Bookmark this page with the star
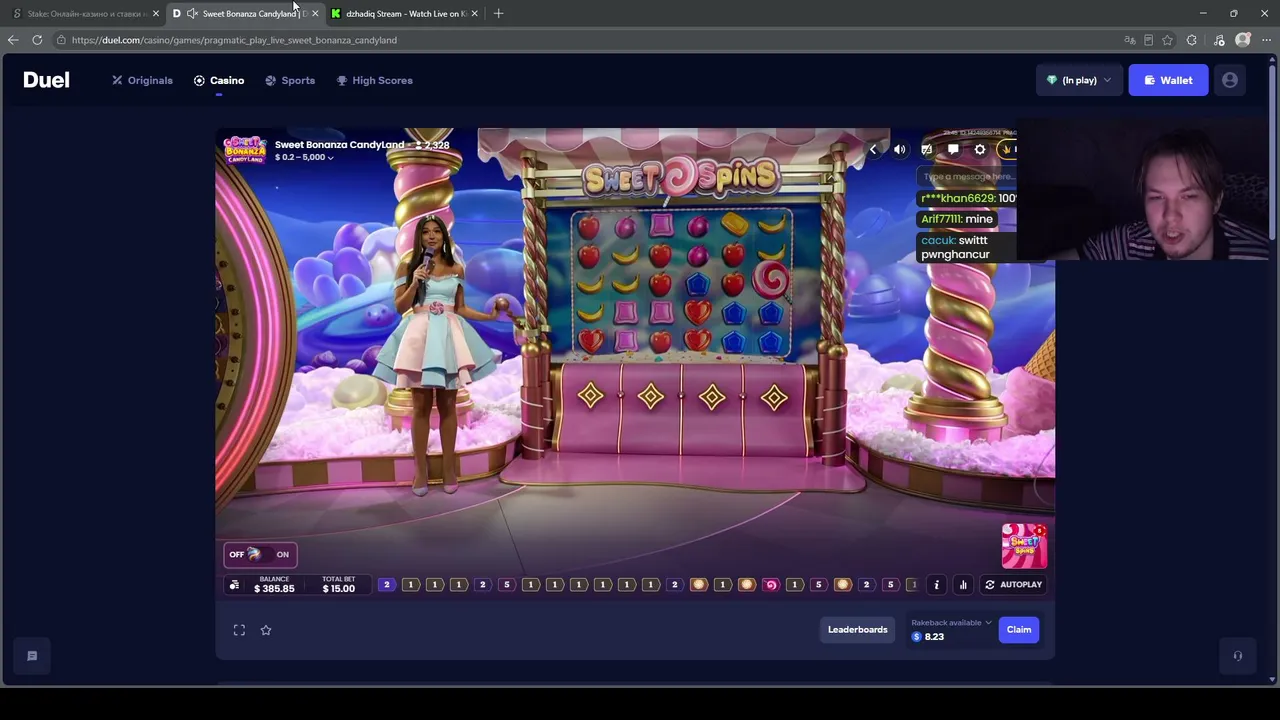Viewport: 1280px width, 720px height. [1167, 40]
